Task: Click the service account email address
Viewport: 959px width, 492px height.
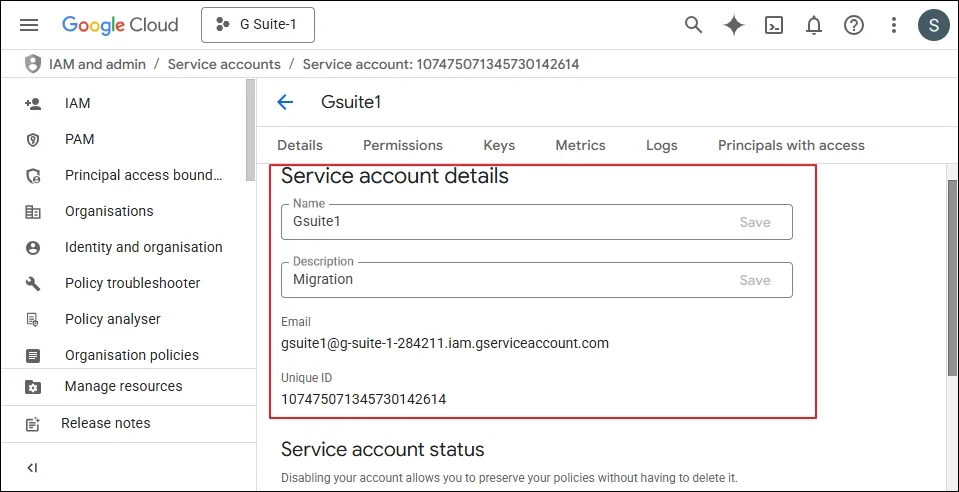Action: click(x=445, y=343)
